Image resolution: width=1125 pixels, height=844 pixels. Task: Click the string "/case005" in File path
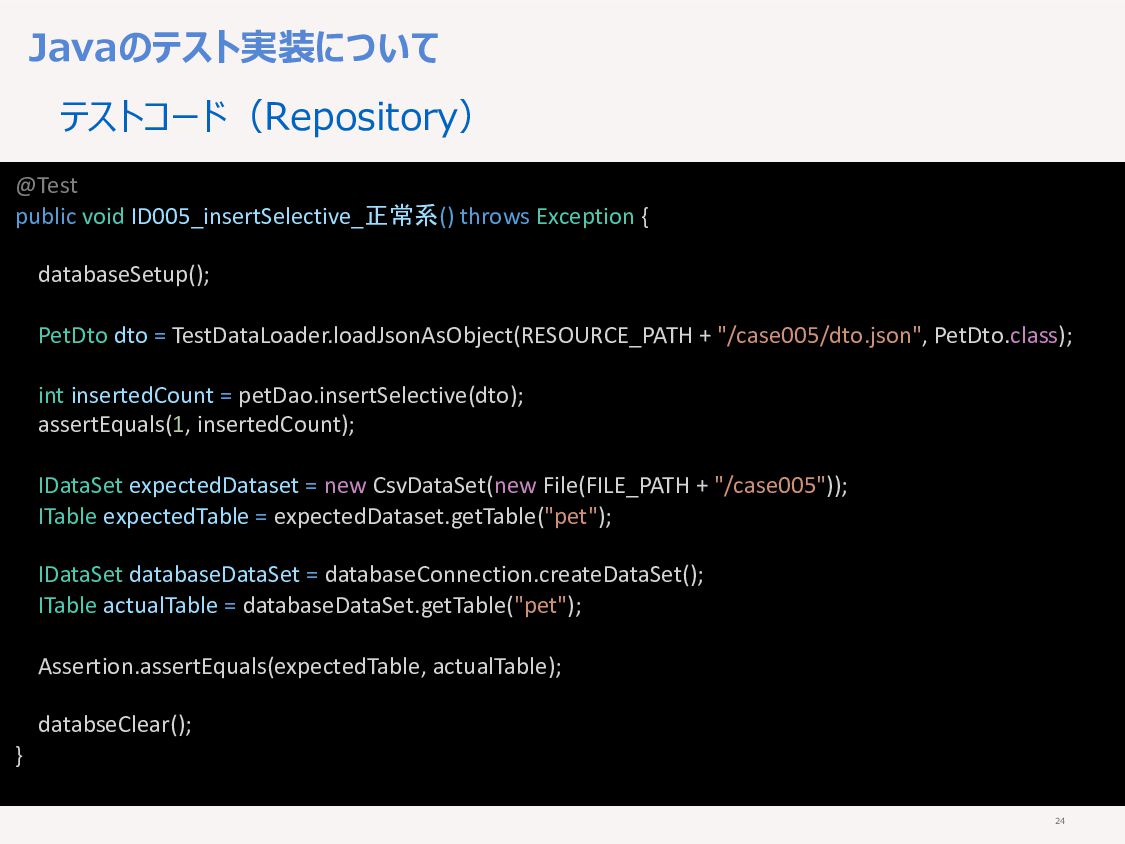tap(770, 486)
